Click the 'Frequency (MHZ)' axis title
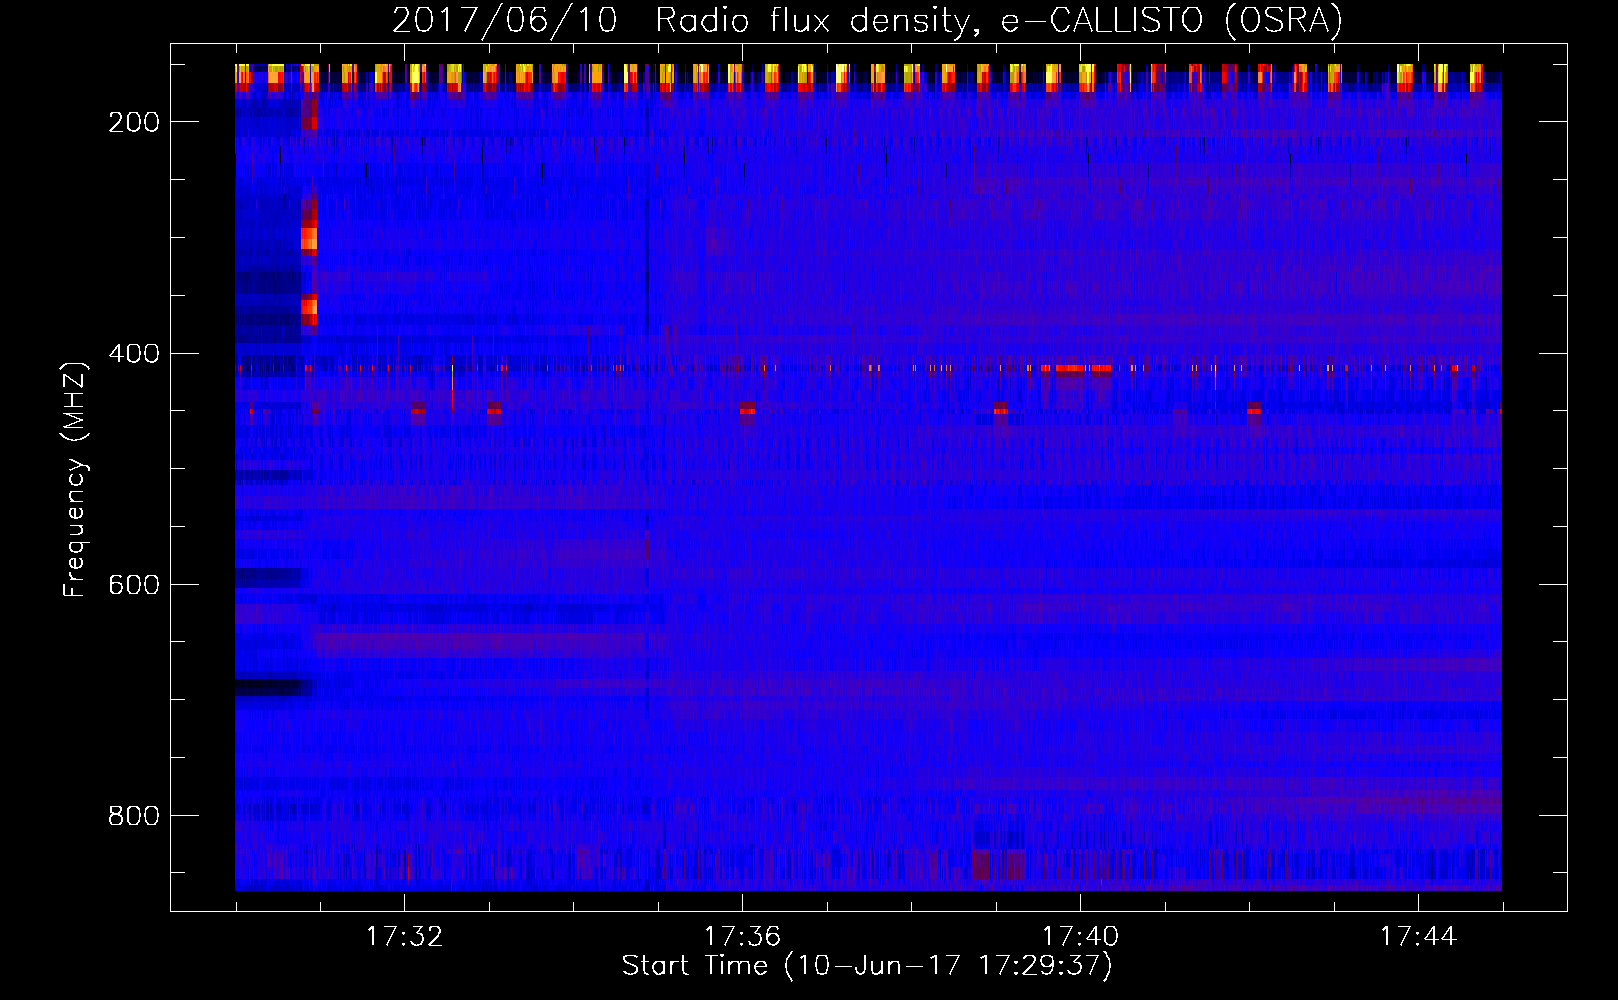 [x=75, y=479]
